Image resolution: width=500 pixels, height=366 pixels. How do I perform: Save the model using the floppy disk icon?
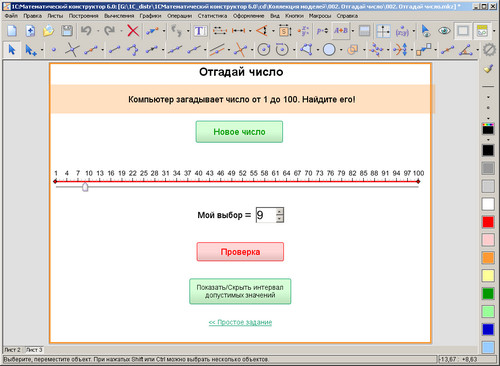(67, 31)
